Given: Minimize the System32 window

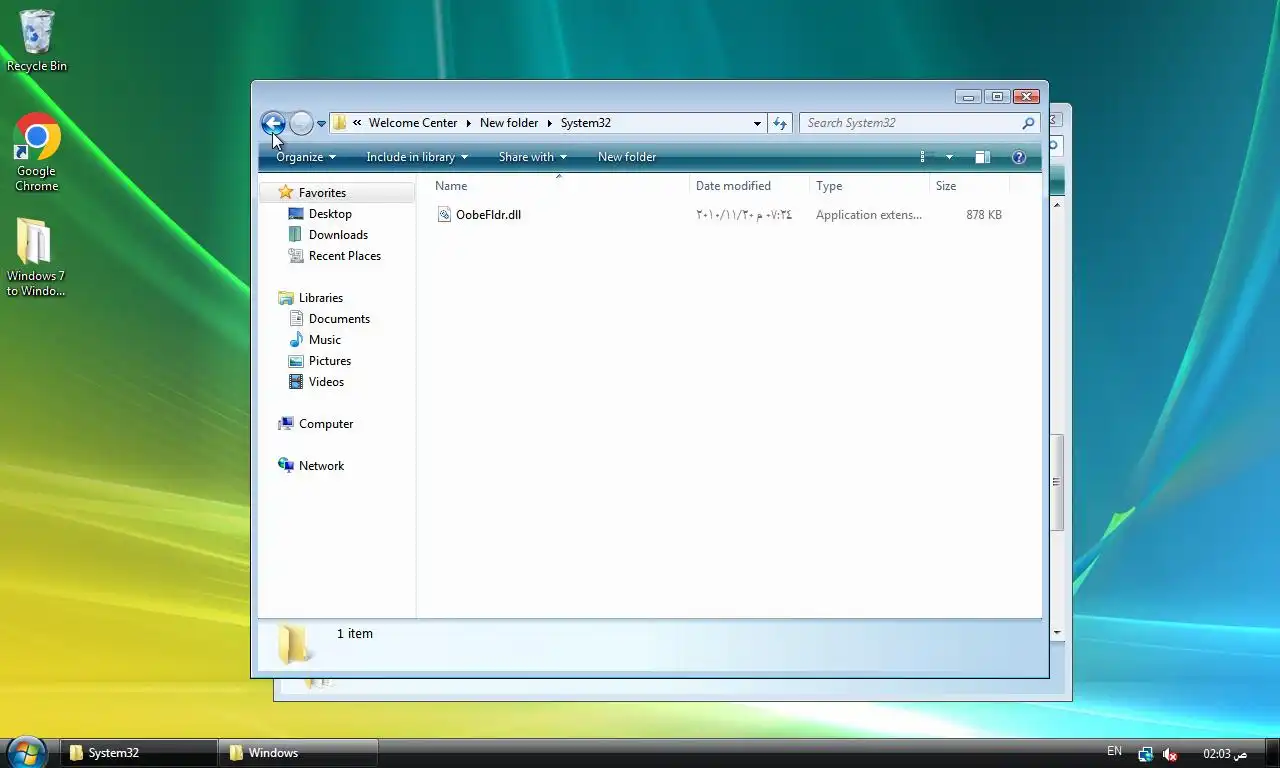Looking at the screenshot, I should pyautogui.click(x=968, y=97).
